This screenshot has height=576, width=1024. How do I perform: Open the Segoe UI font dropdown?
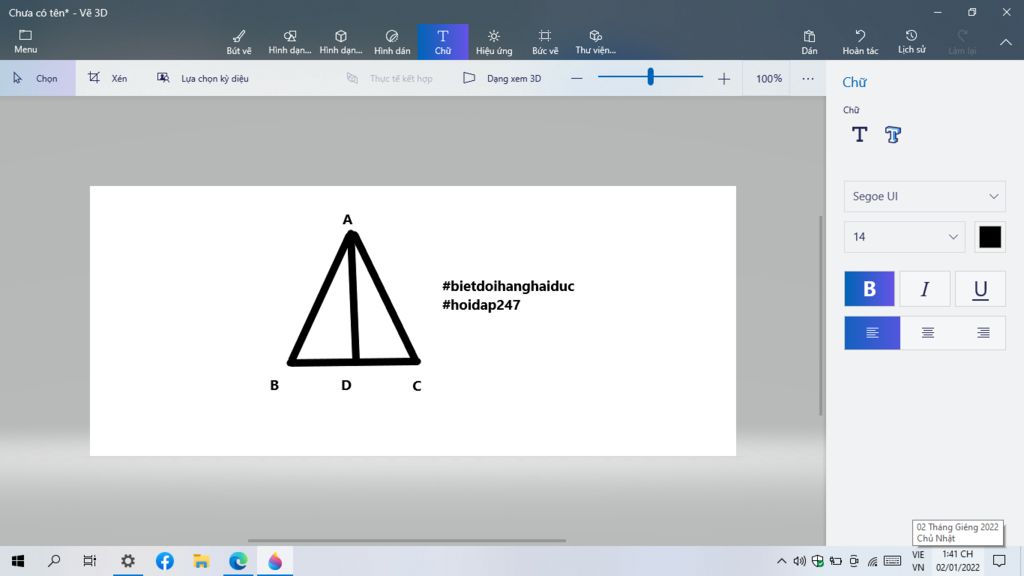click(925, 197)
